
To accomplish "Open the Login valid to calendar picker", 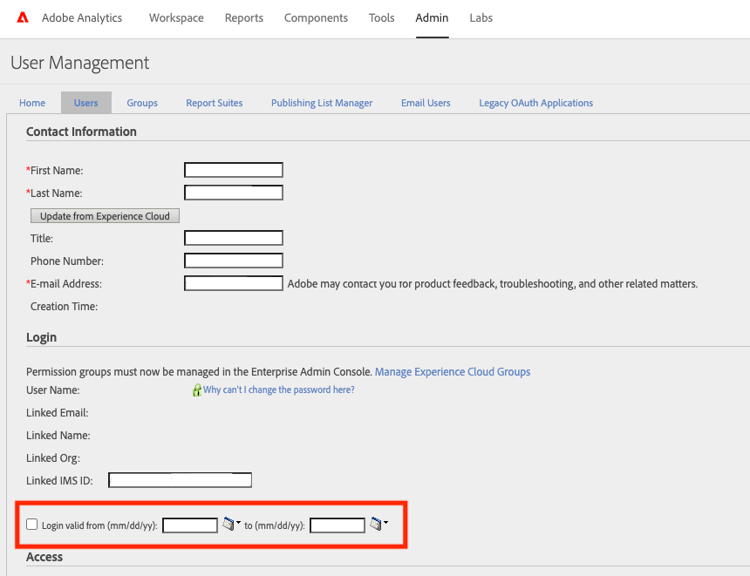I will click(376, 524).
